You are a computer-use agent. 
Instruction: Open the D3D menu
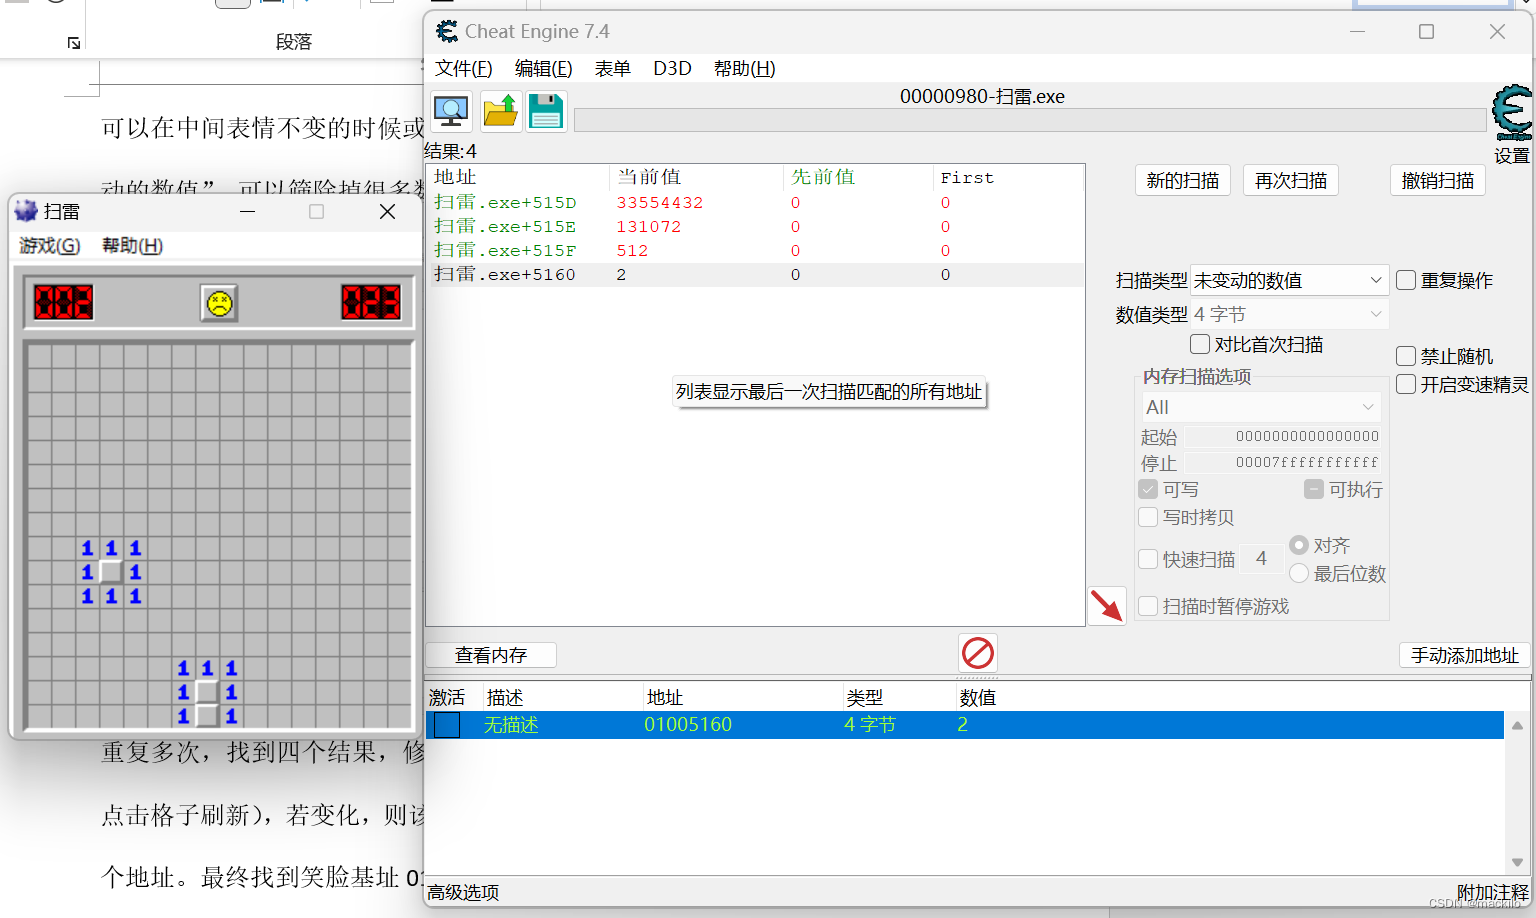click(672, 68)
